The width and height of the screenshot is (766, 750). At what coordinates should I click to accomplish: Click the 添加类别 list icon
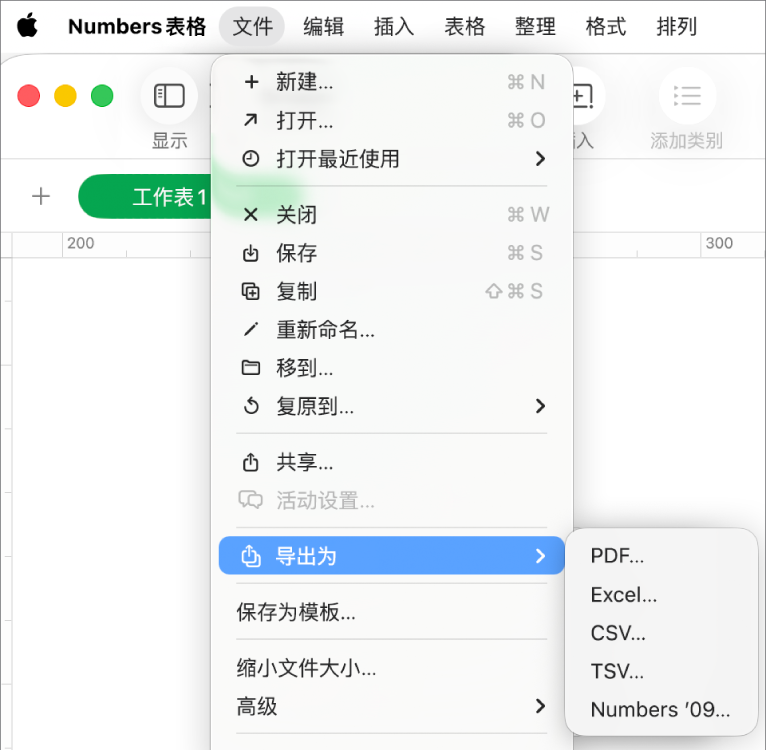coord(687,96)
